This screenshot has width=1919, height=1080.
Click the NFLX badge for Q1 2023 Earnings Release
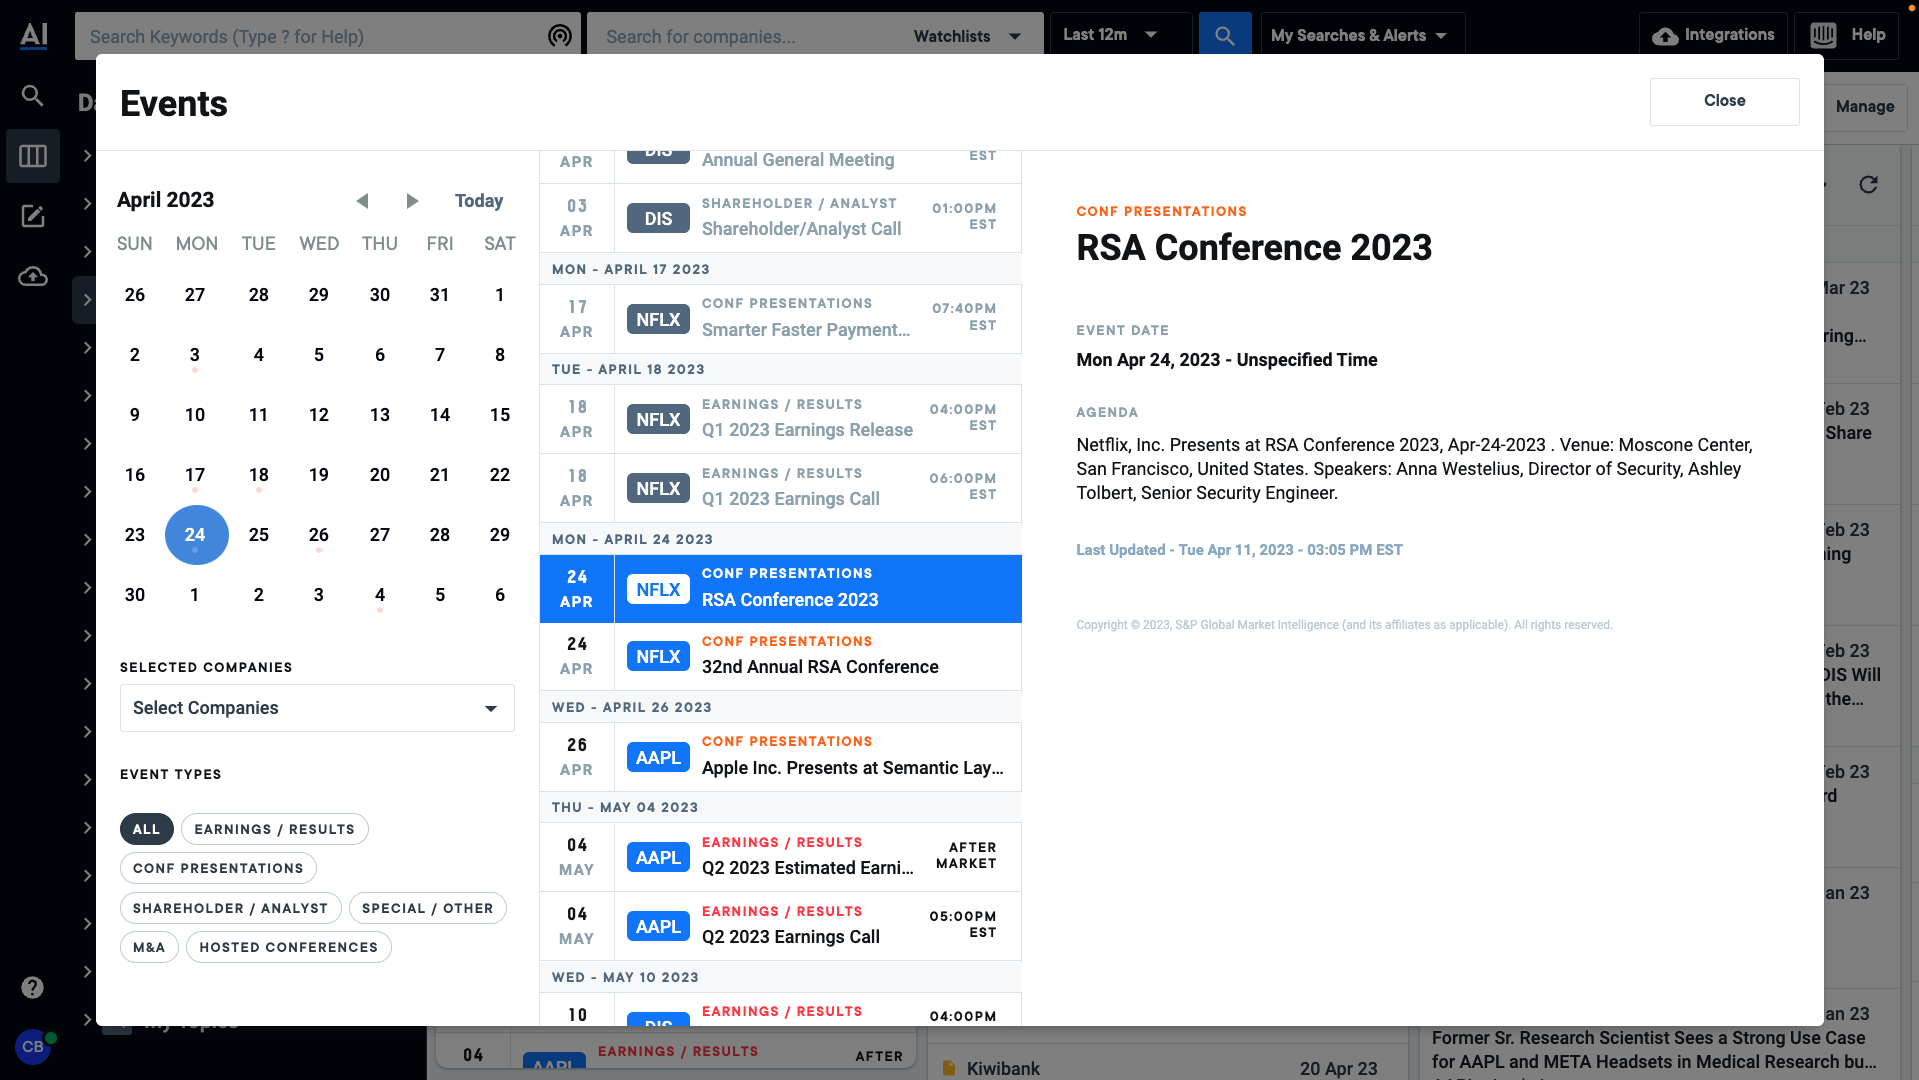[658, 419]
